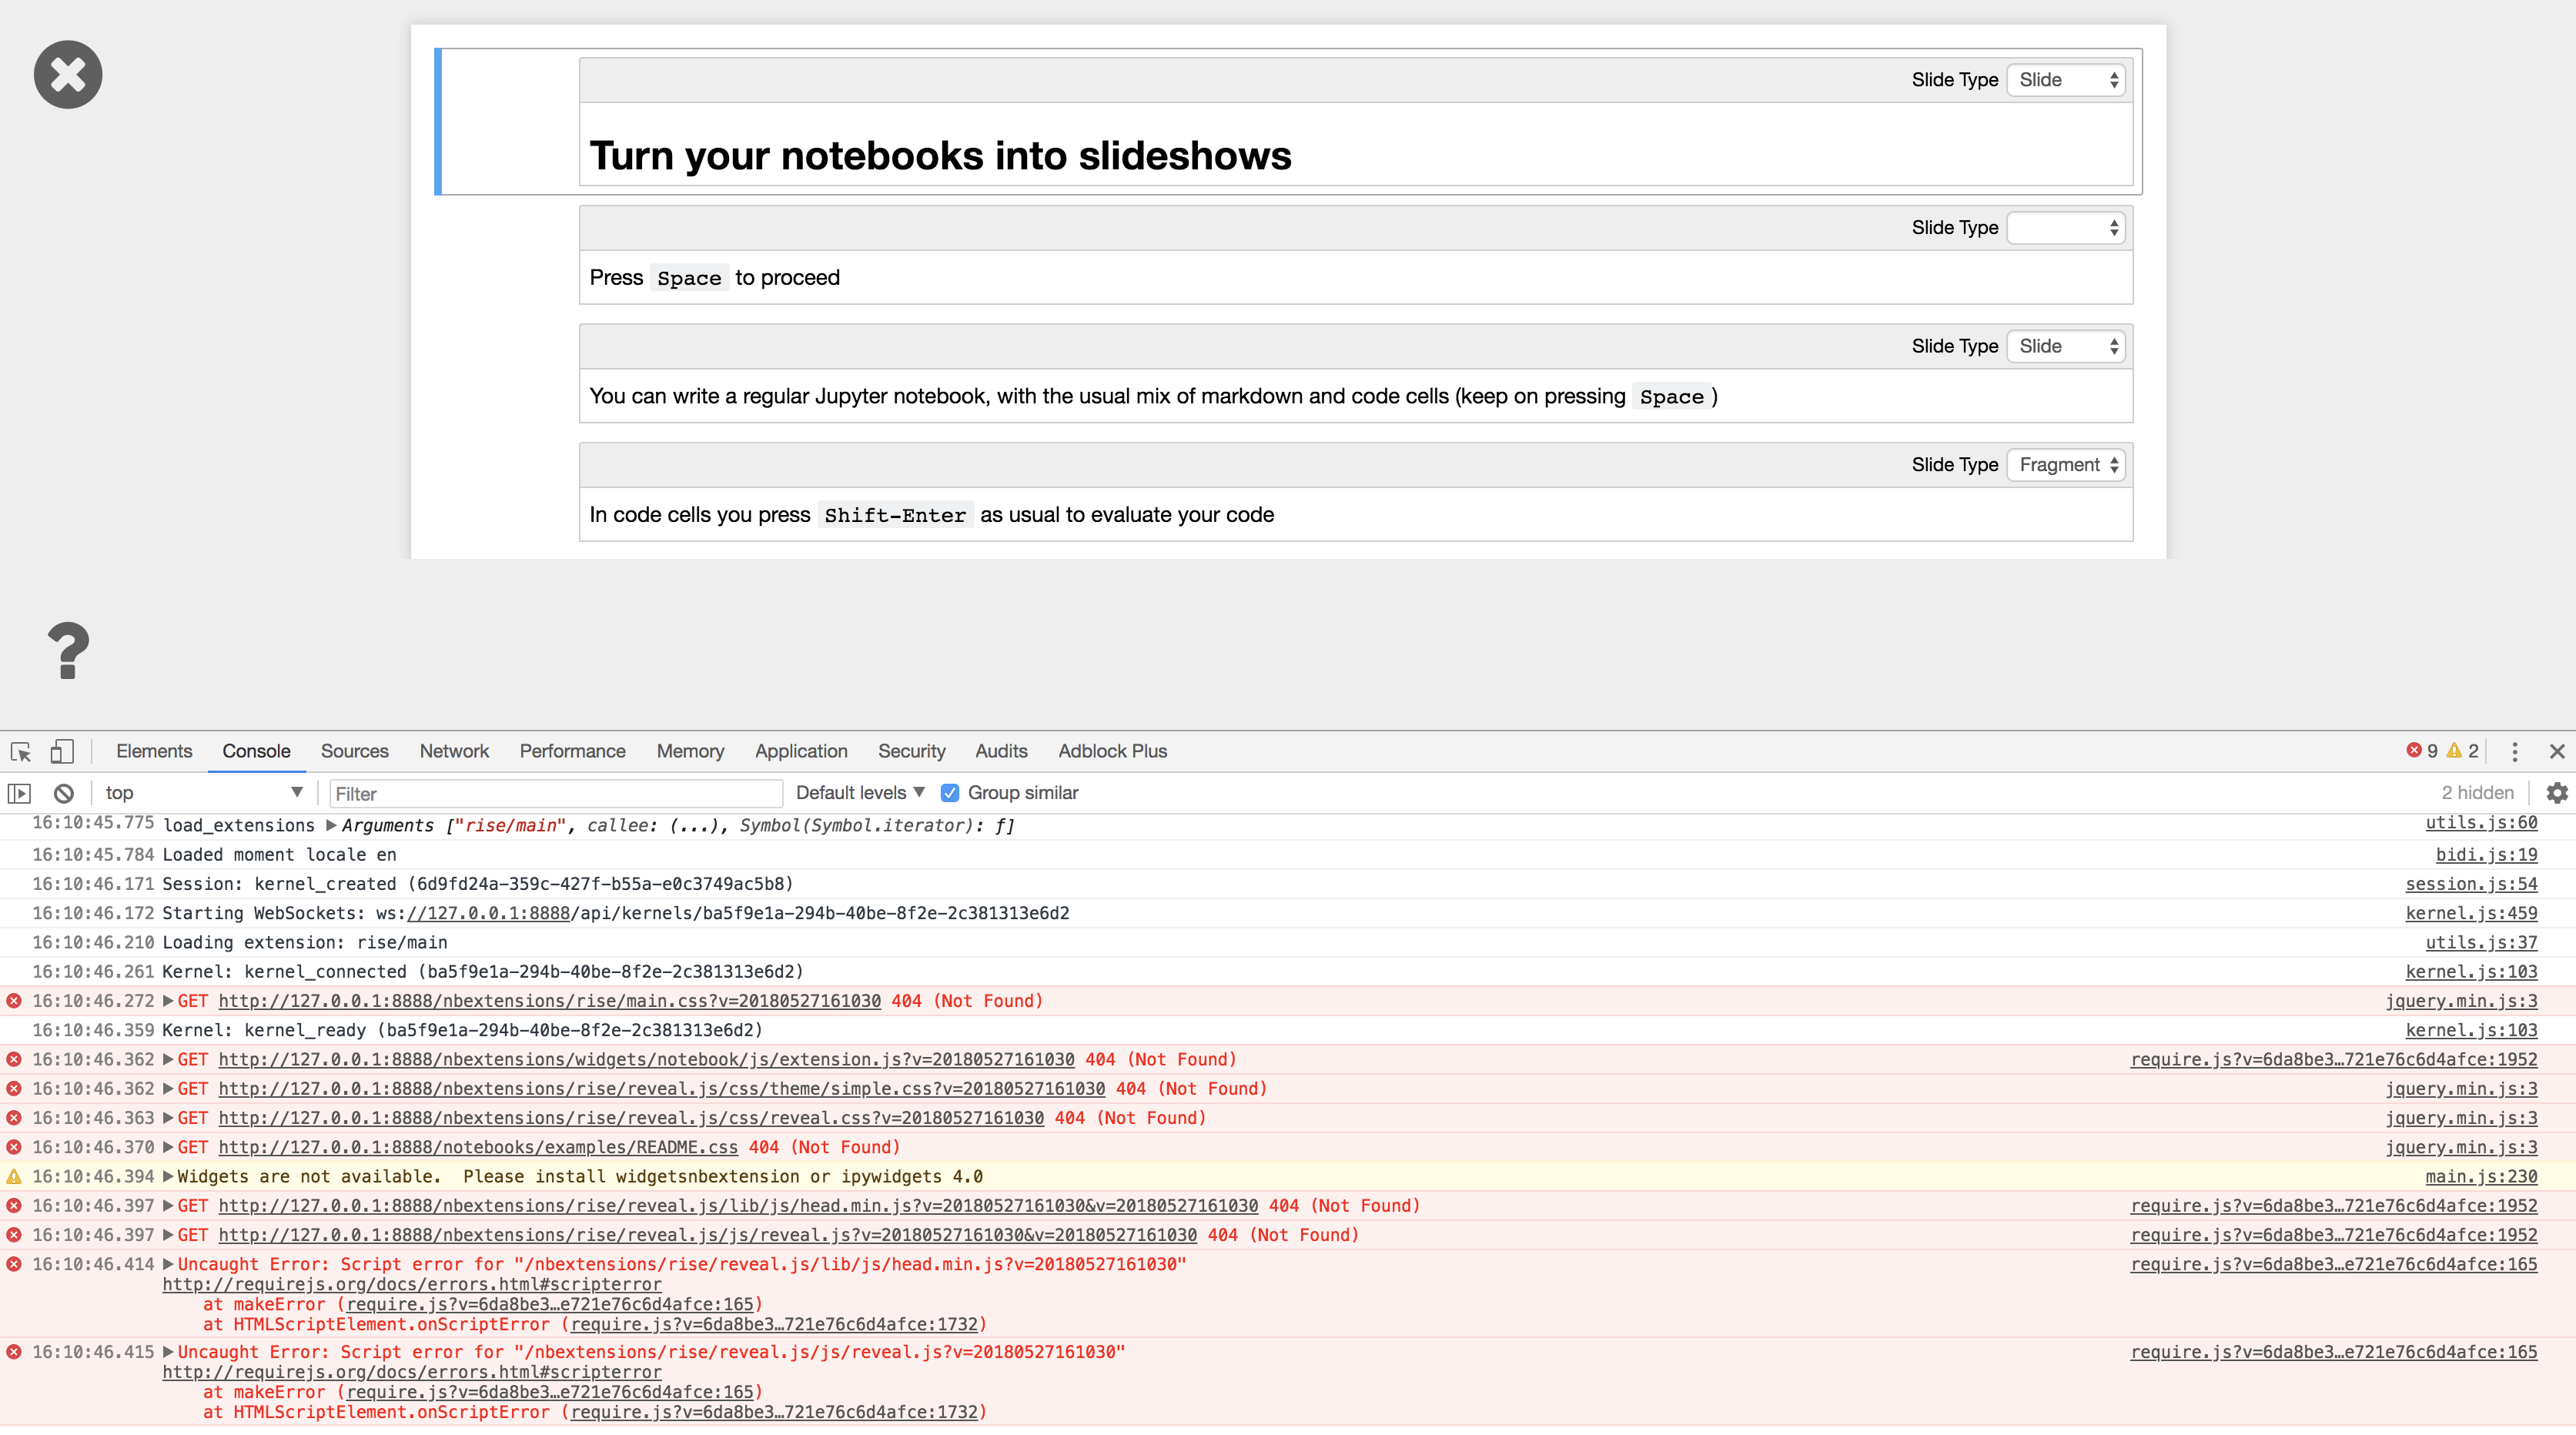The image size is (2576, 1435).
Task: Close the DevTools panel
Action: click(2557, 751)
